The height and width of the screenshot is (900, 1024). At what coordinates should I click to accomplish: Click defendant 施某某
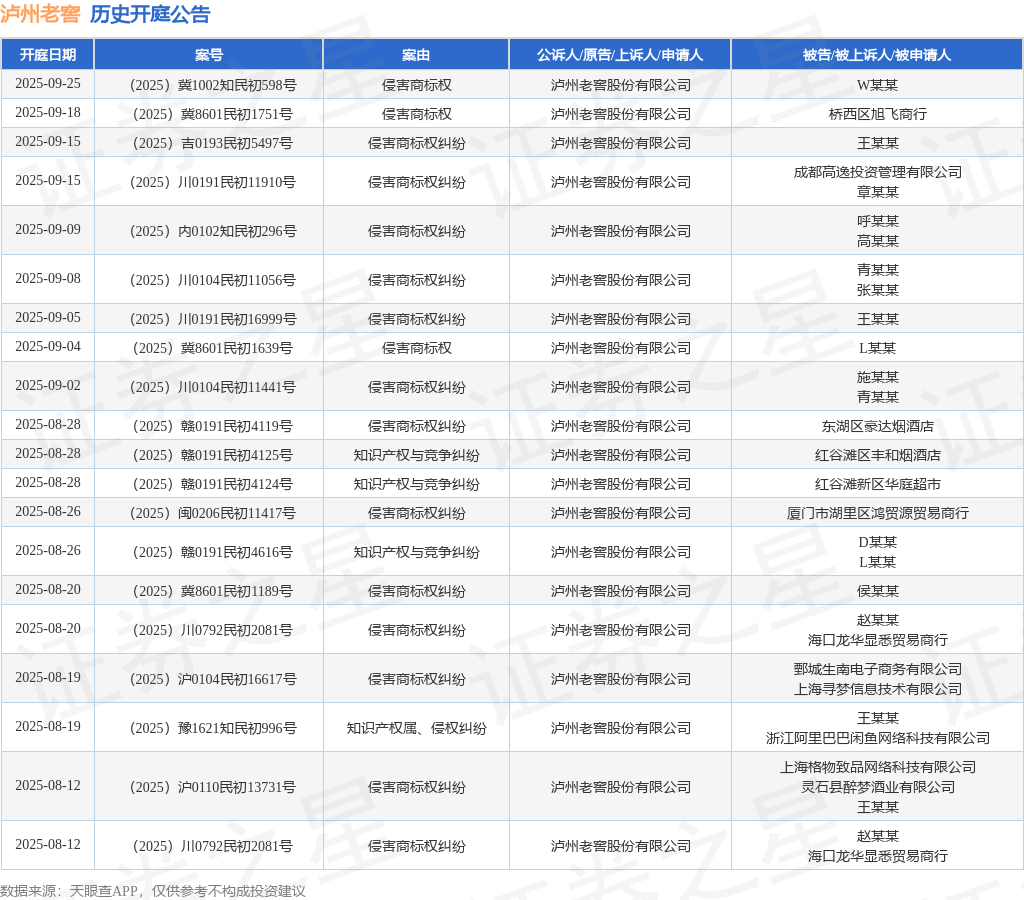pyautogui.click(x=877, y=378)
